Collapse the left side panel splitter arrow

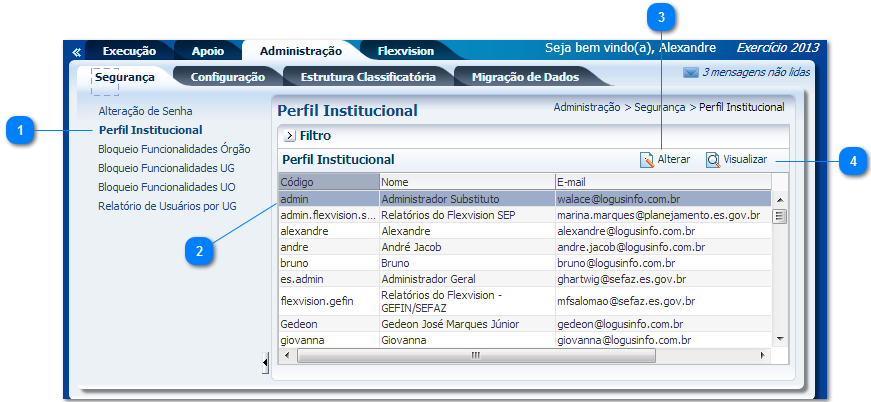(265, 362)
